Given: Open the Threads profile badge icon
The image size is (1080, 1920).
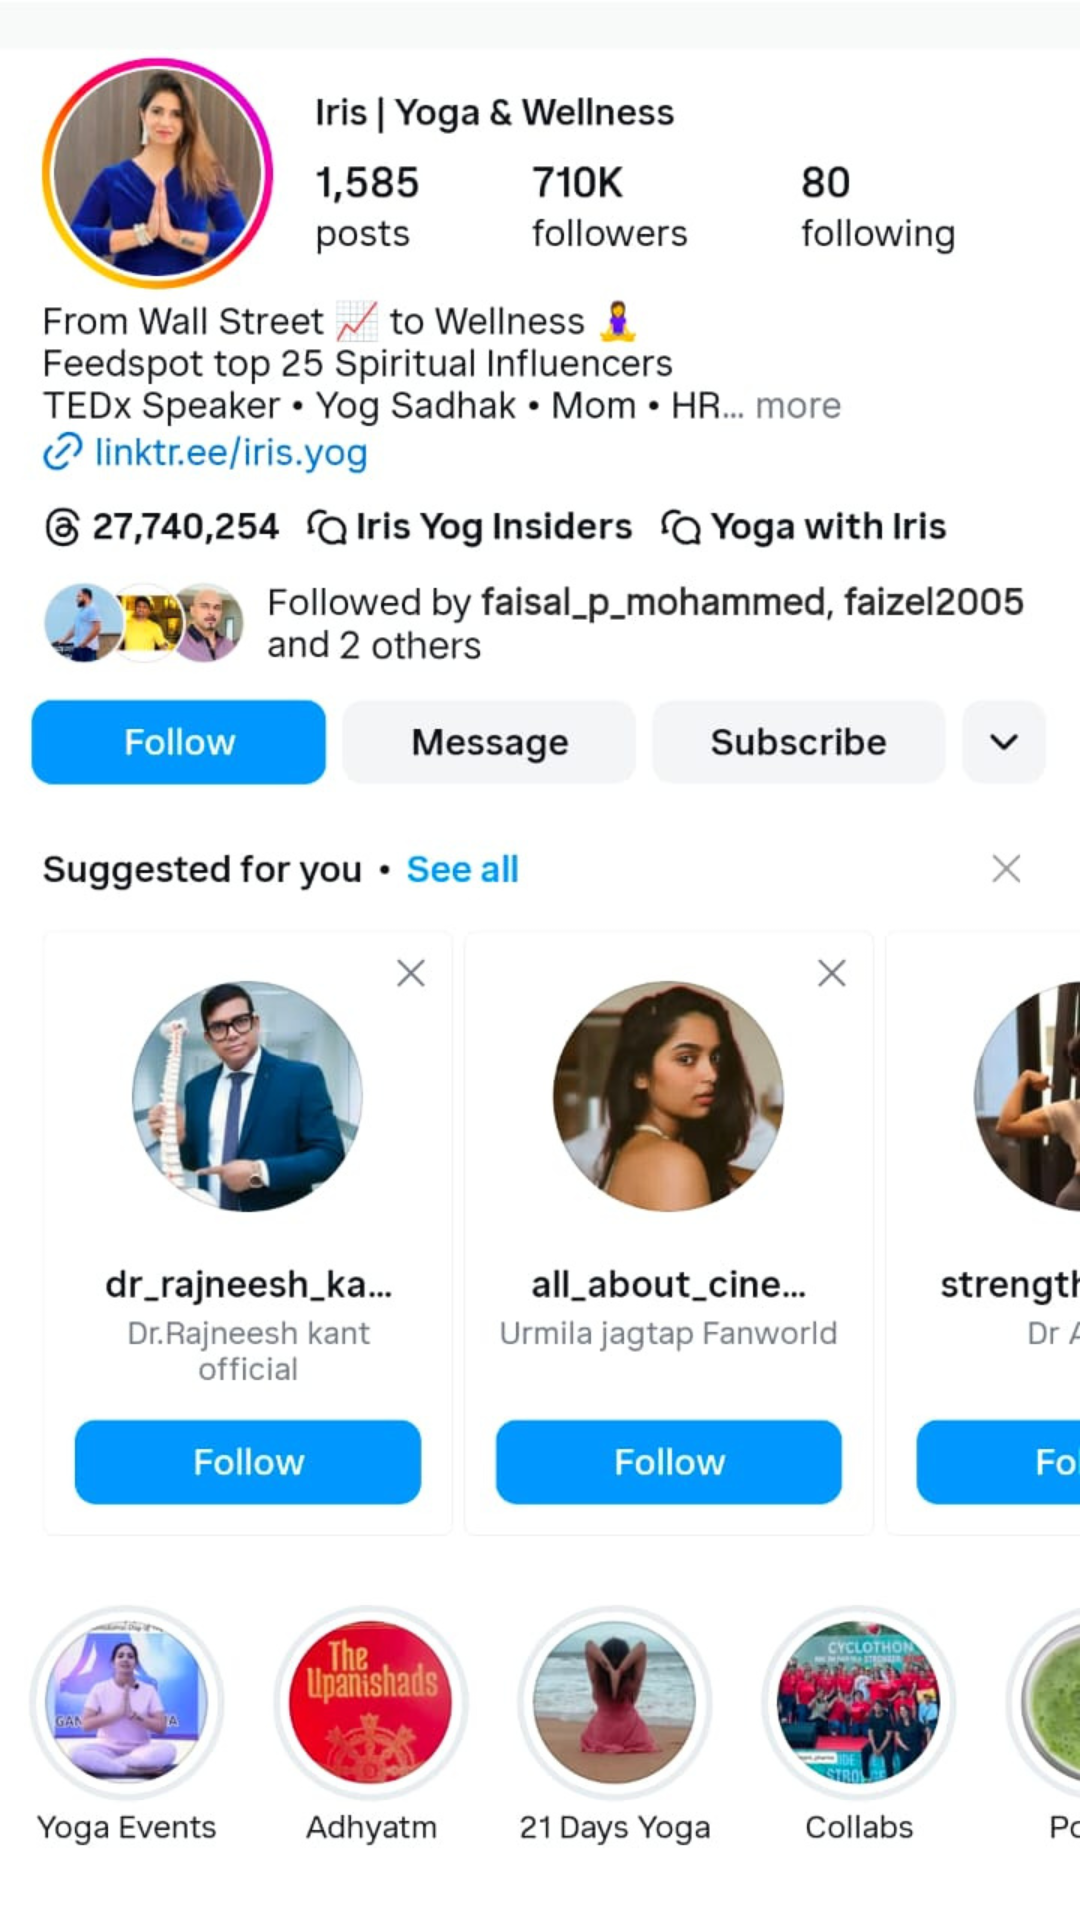Looking at the screenshot, I should (x=62, y=525).
